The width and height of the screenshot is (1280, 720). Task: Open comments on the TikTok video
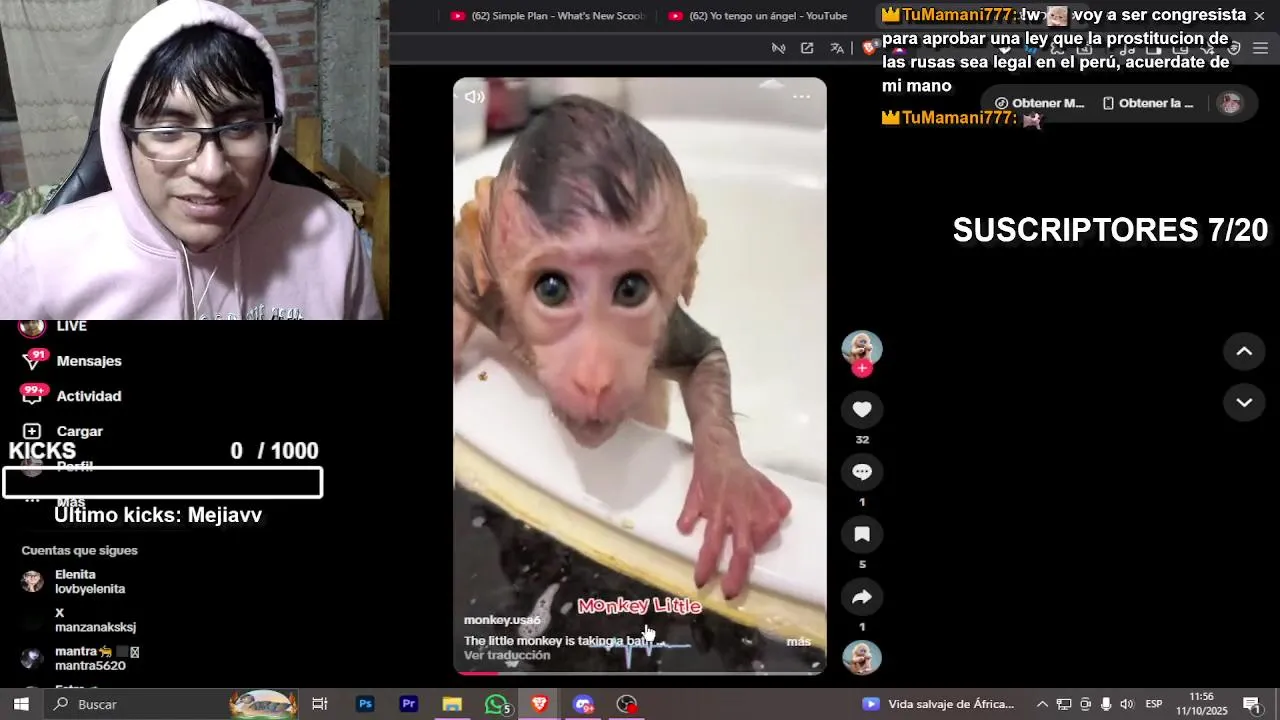tap(862, 472)
